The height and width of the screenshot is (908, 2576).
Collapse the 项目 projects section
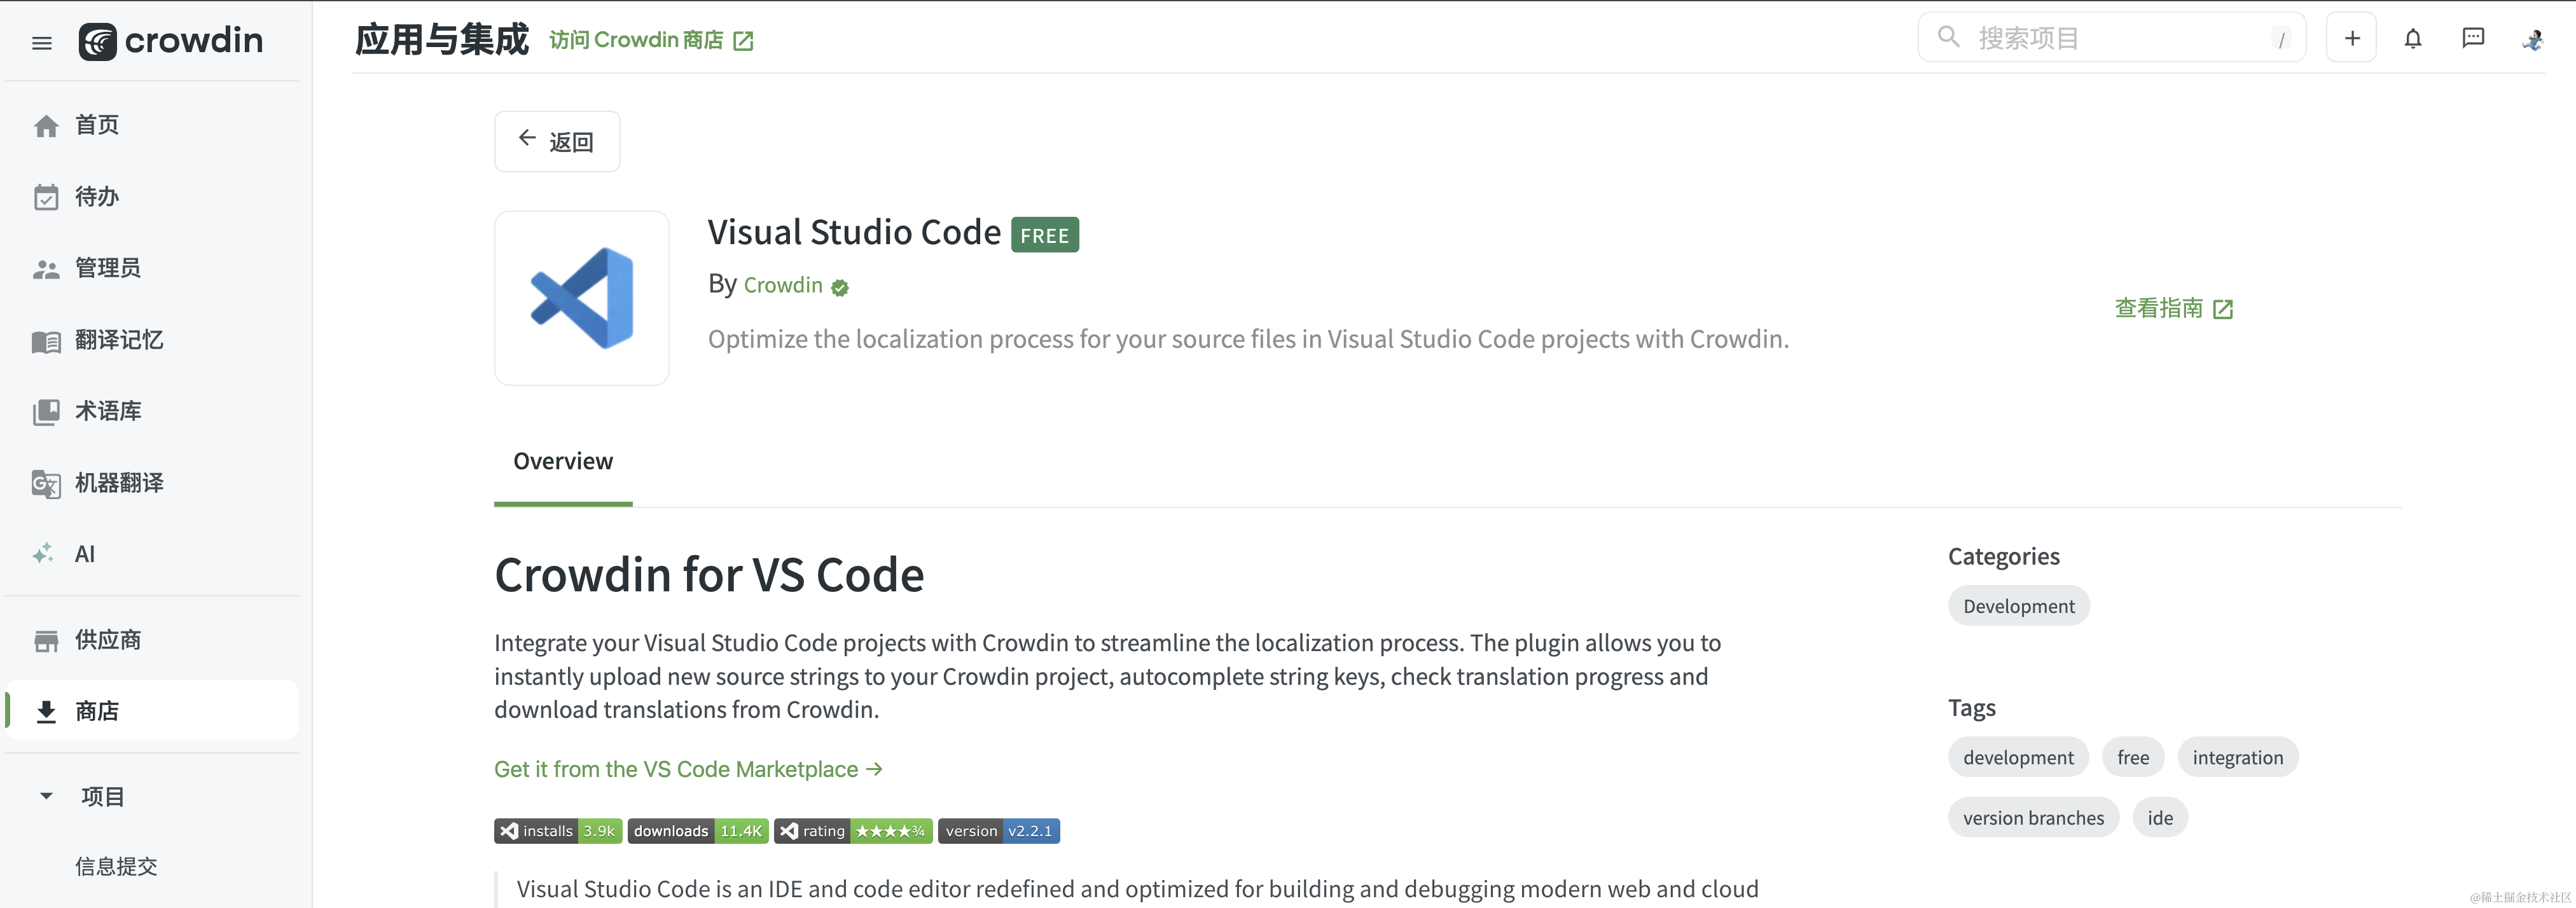pyautogui.click(x=46, y=796)
